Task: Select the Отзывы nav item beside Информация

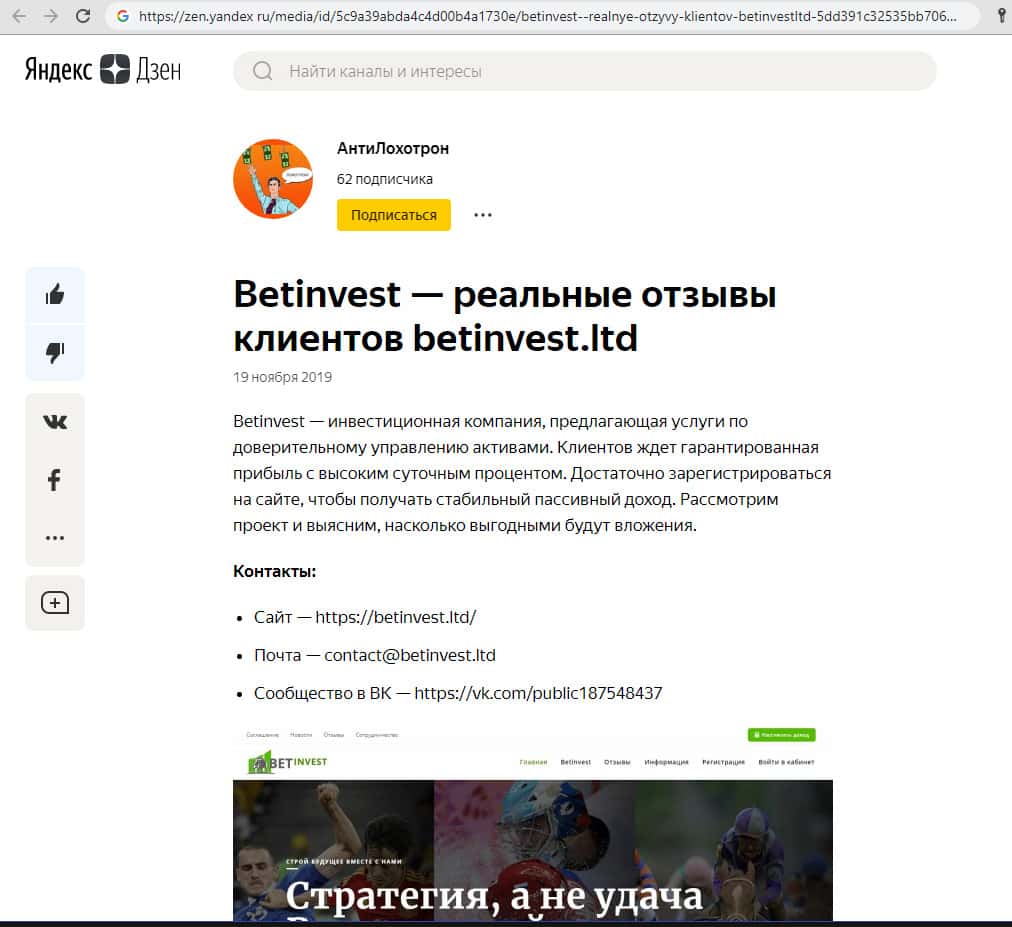Action: click(617, 762)
